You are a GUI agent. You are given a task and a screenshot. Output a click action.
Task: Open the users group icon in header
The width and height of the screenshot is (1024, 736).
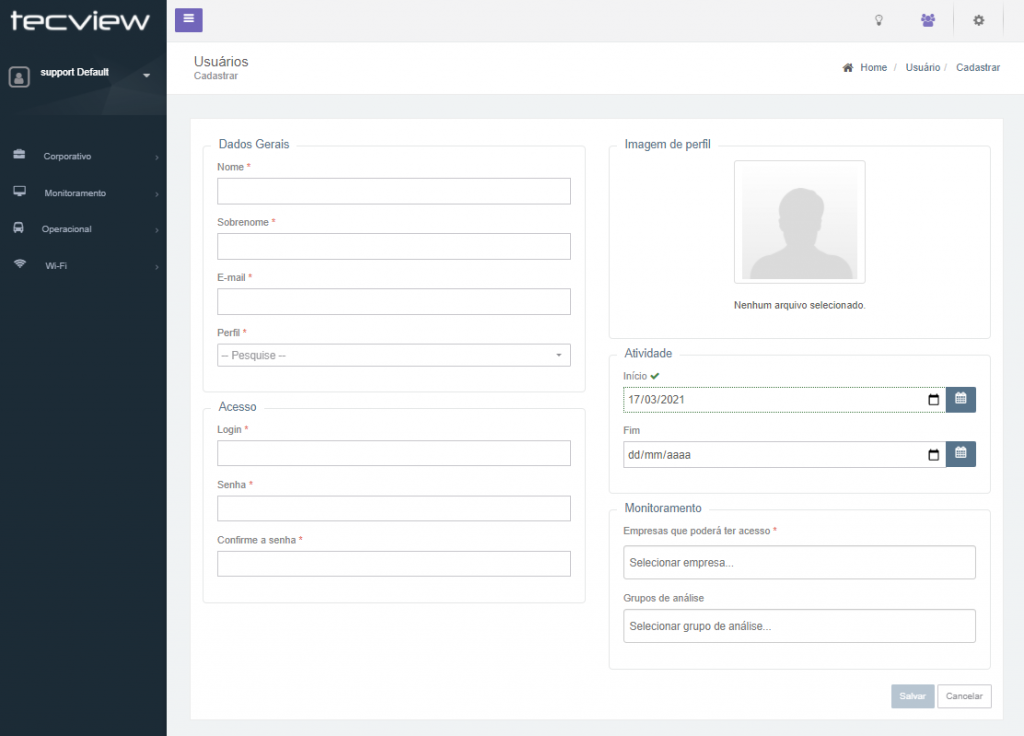(x=928, y=20)
